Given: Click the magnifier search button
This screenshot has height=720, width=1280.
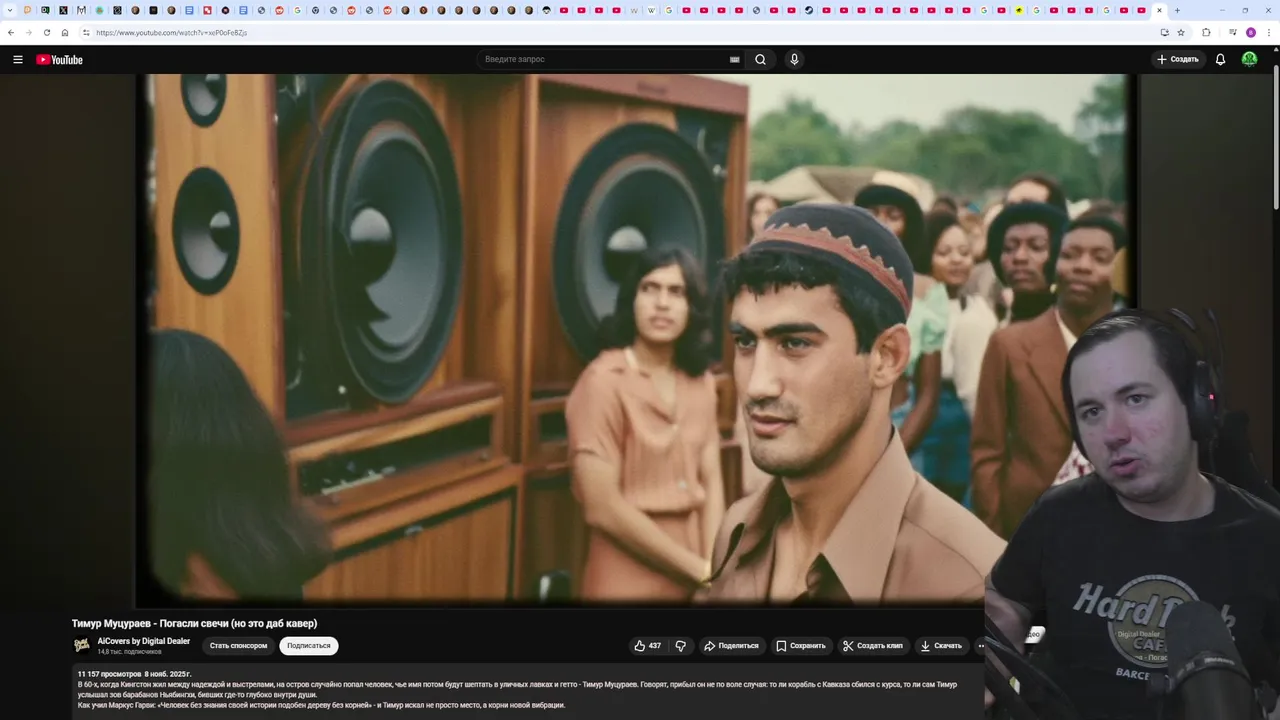Looking at the screenshot, I should pyautogui.click(x=760, y=59).
